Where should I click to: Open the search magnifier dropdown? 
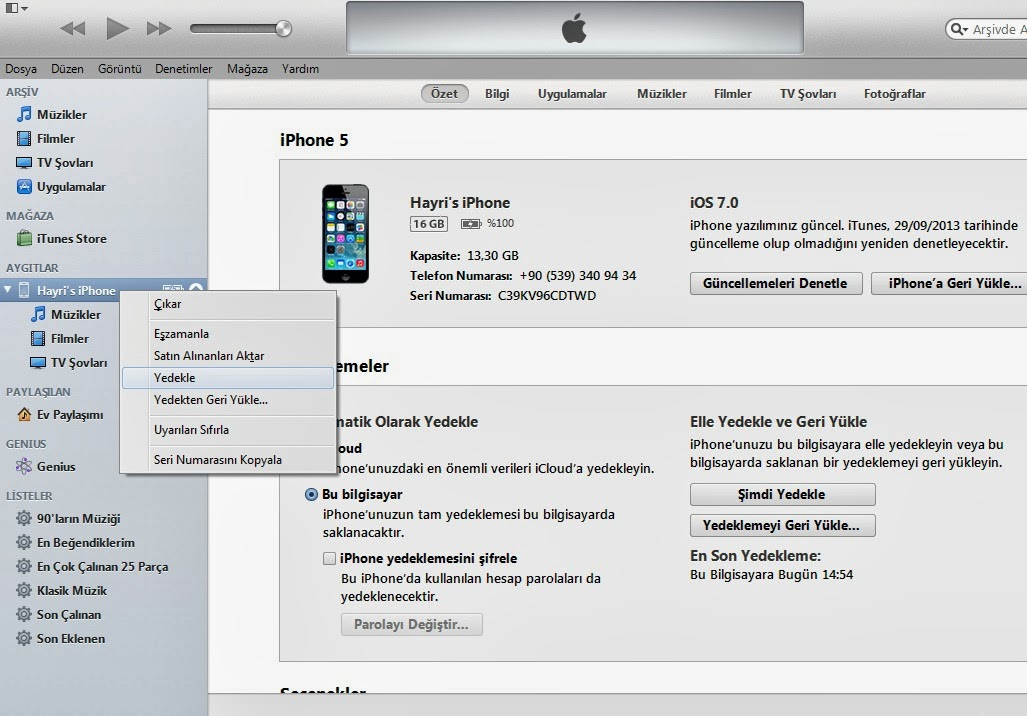[x=960, y=29]
